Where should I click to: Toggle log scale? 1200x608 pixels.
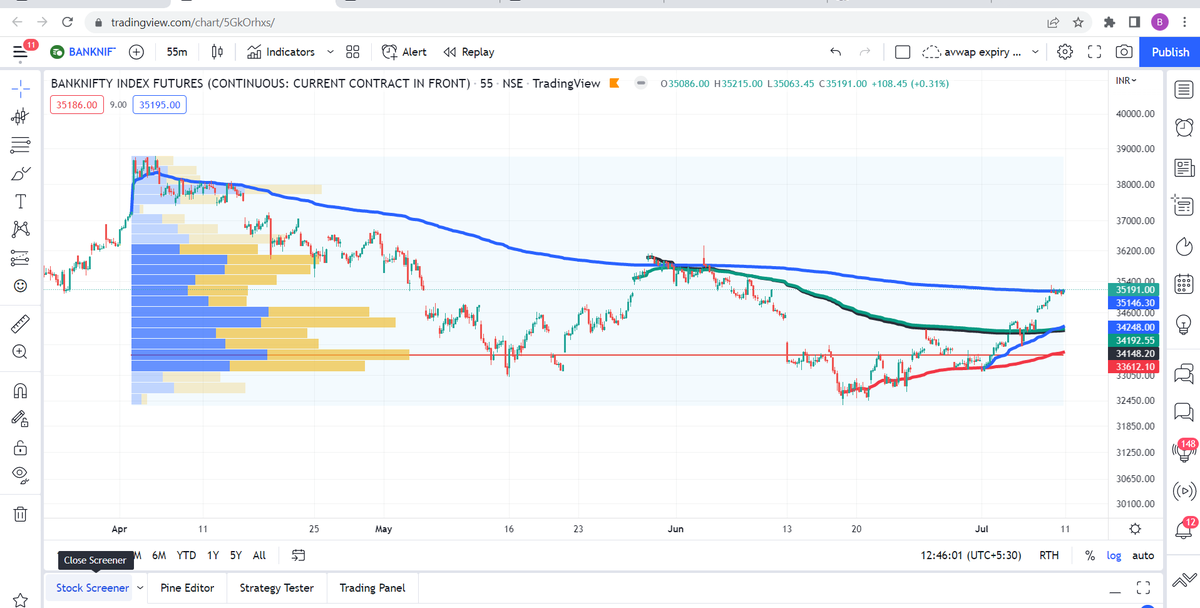point(1114,555)
